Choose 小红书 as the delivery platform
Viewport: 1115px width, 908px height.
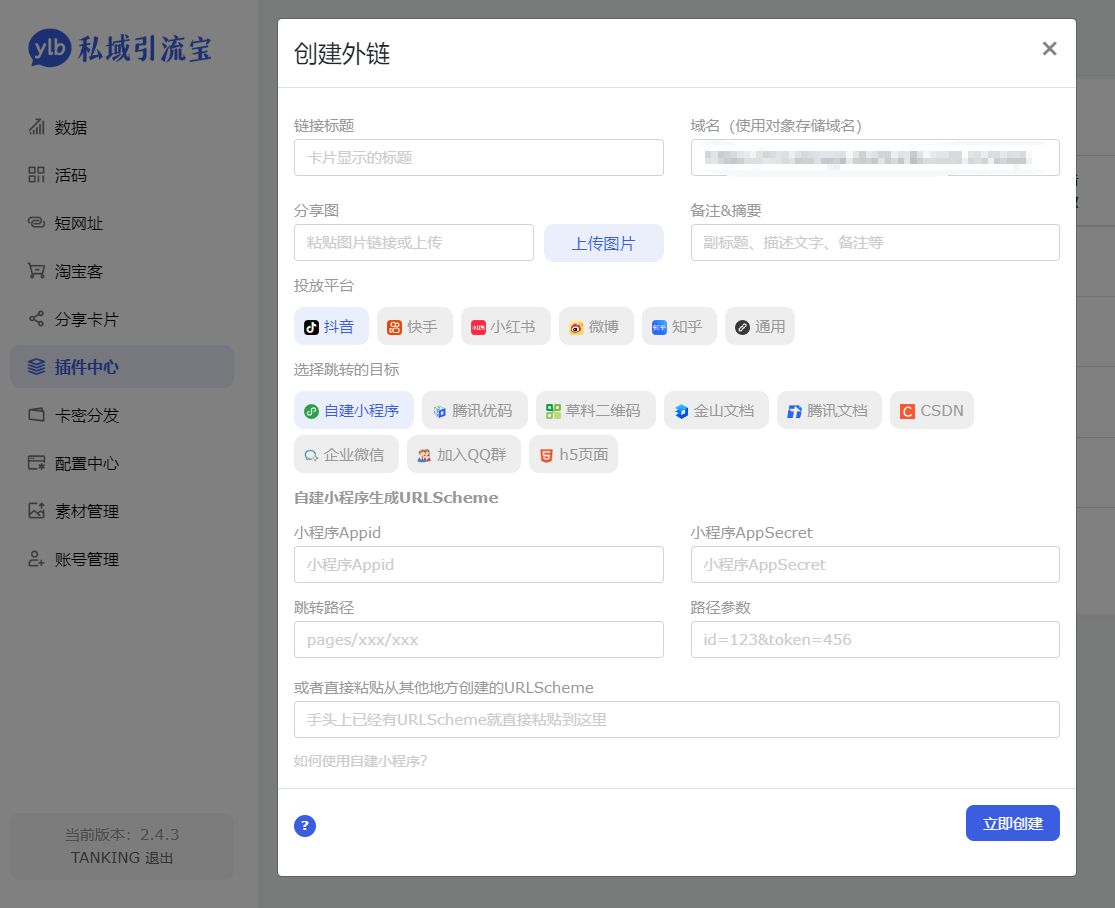tap(505, 326)
